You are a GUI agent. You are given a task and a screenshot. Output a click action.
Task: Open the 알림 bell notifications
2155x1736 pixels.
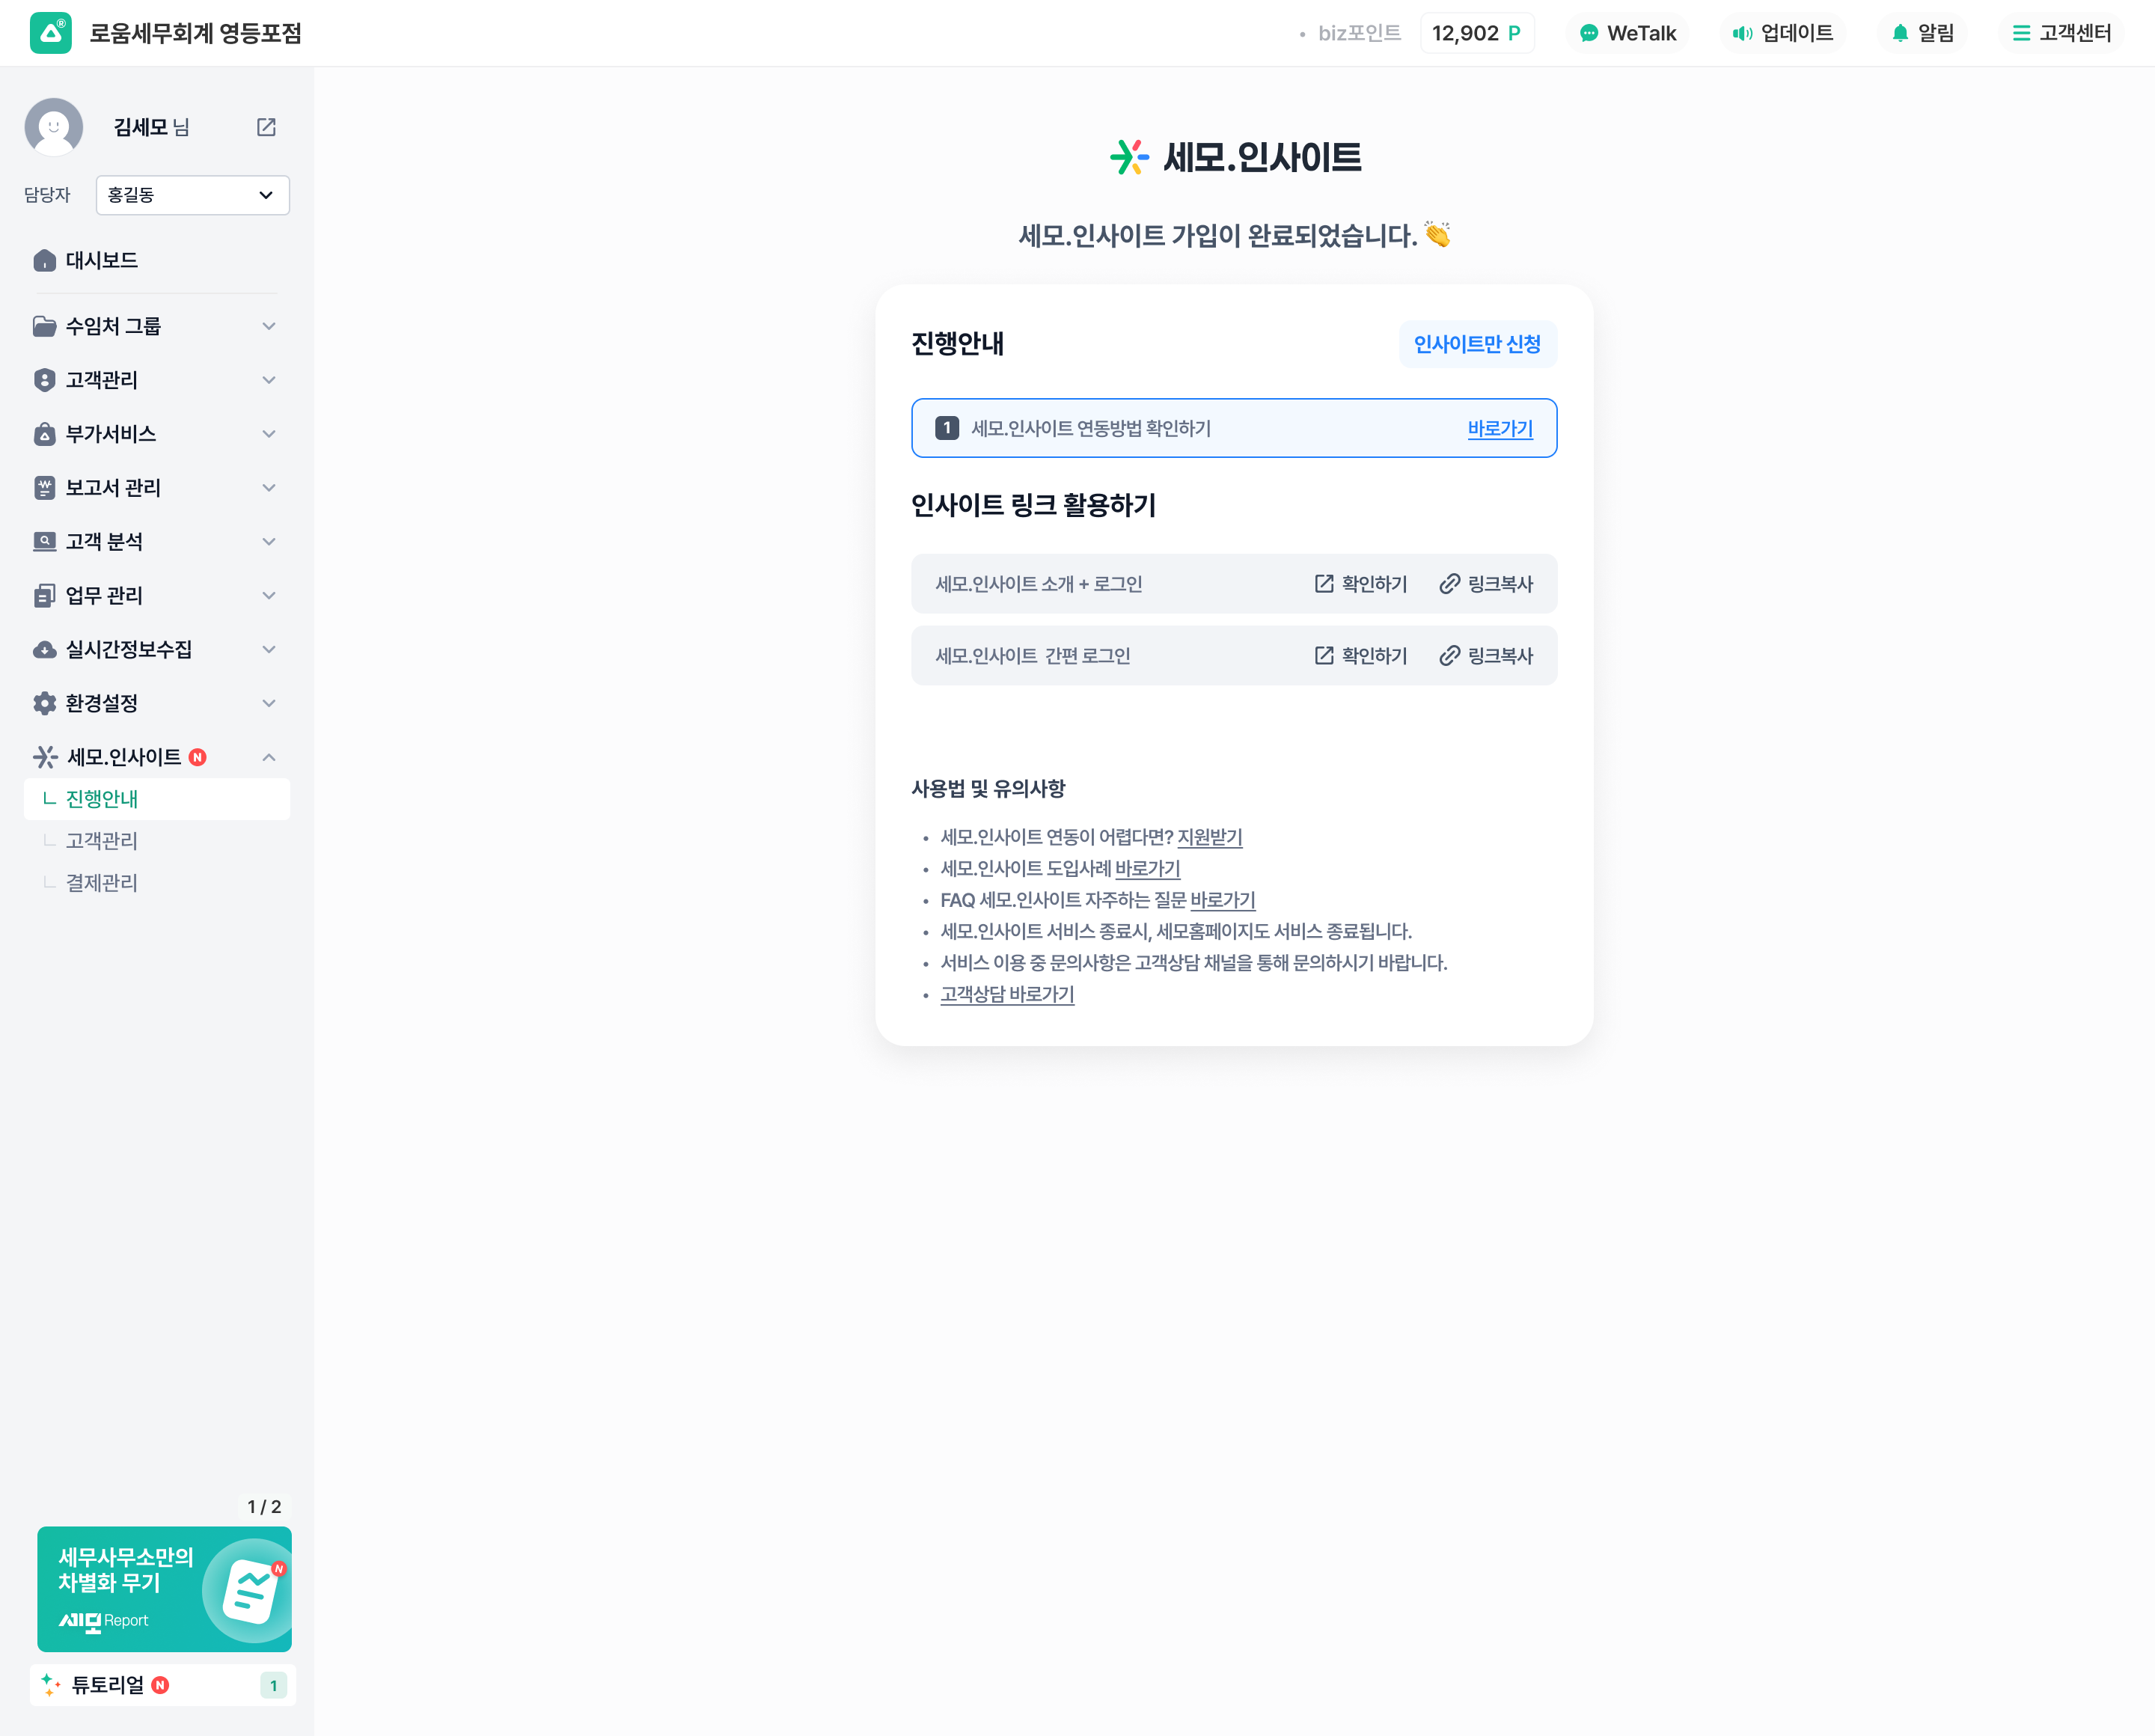1900,33
